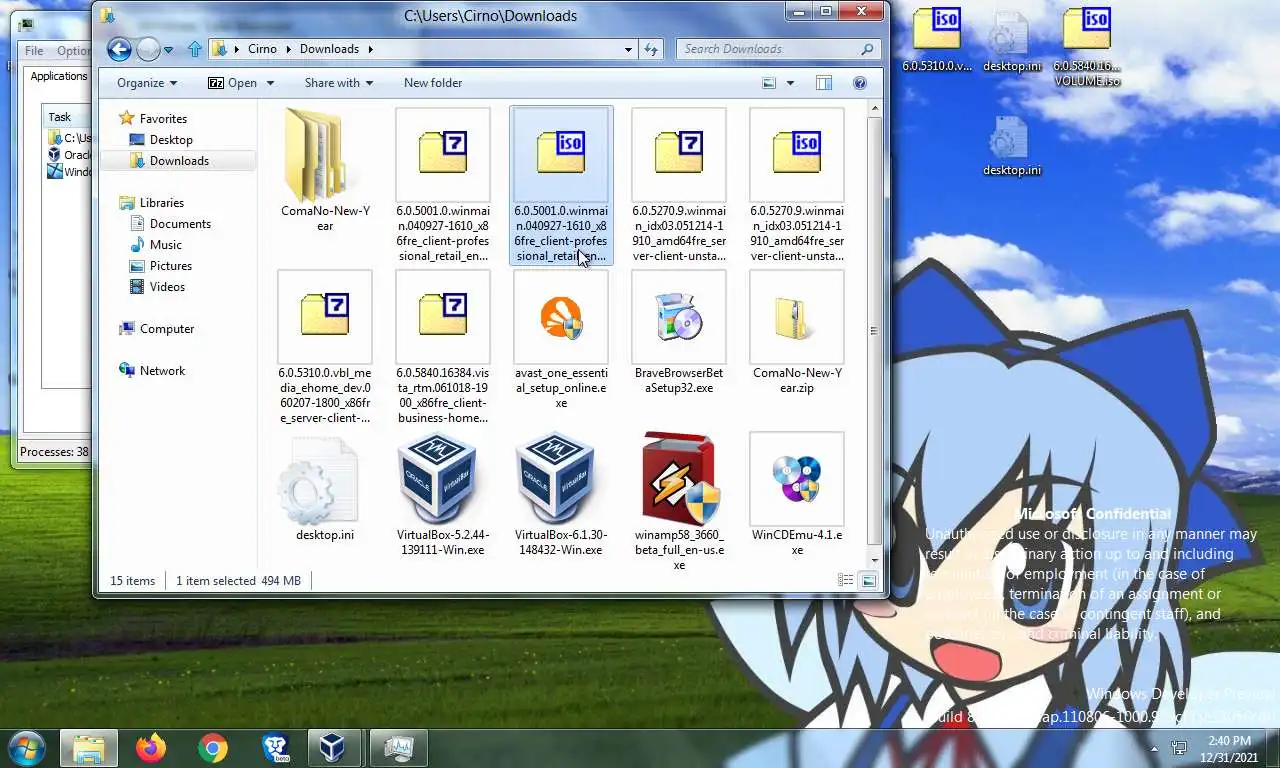1280x768 pixels.
Task: Expand the Downloads breadcrumb arrow
Action: [370, 49]
